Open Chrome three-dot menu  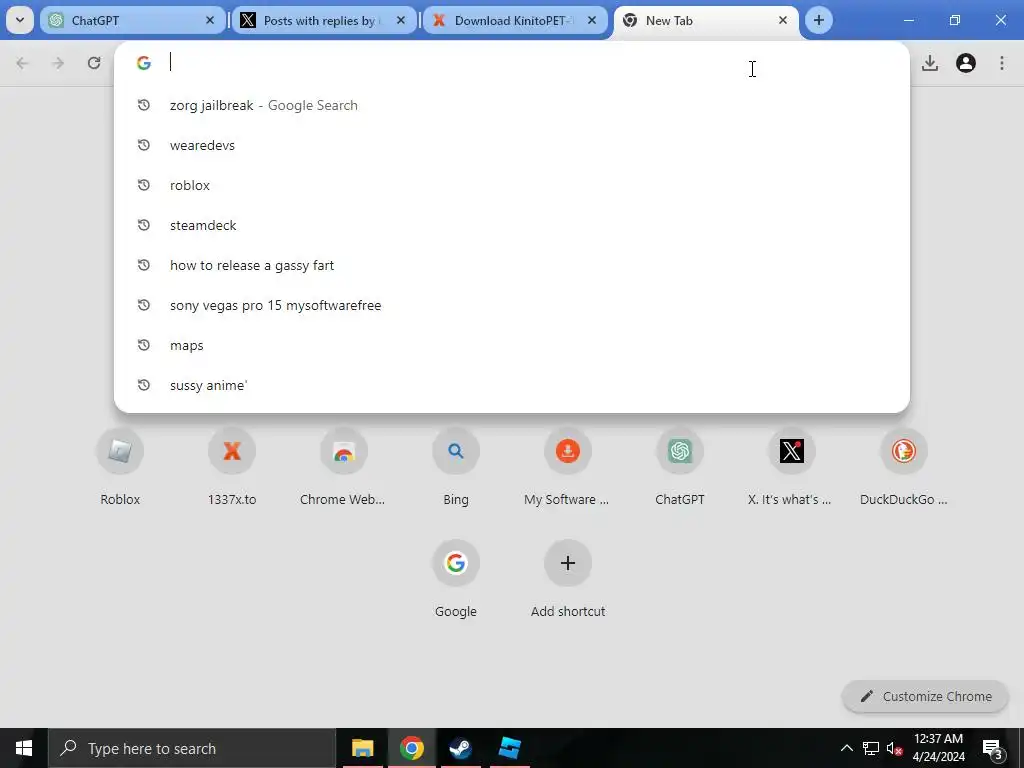pyautogui.click(x=1002, y=63)
